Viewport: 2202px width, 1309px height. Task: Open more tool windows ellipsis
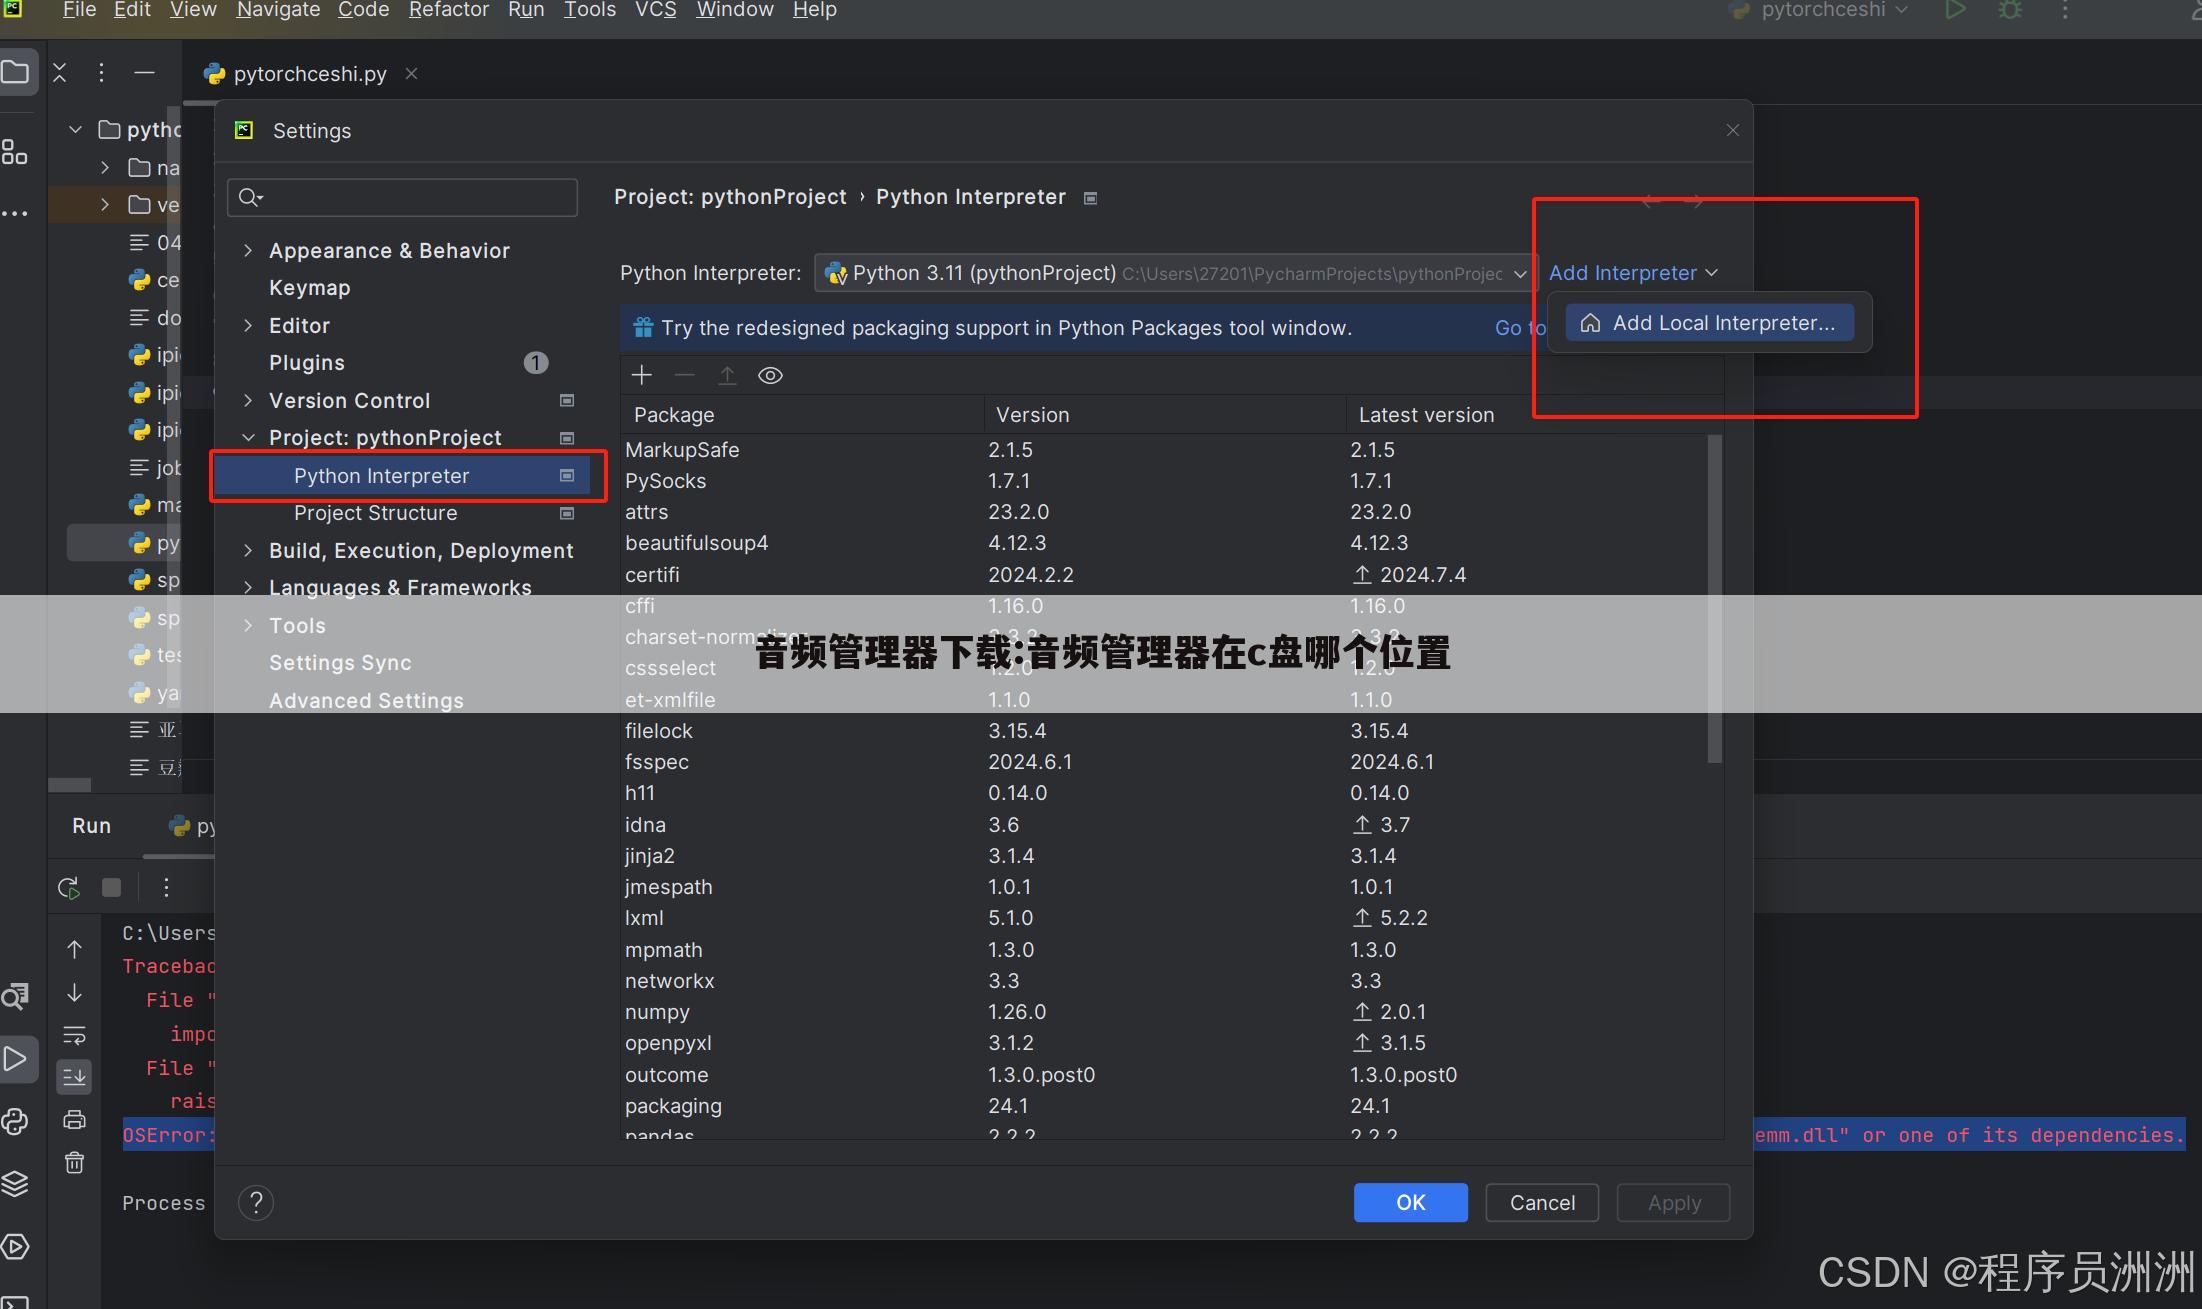point(15,212)
